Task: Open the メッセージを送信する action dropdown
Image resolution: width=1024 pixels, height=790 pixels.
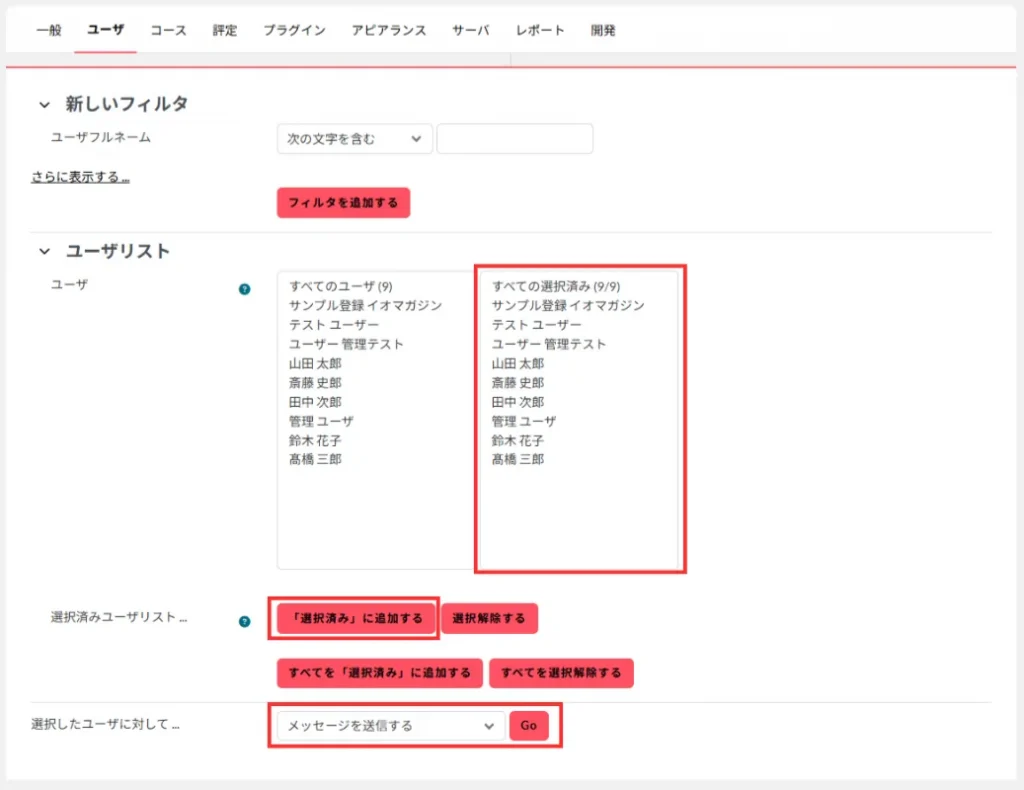Action: 391,725
